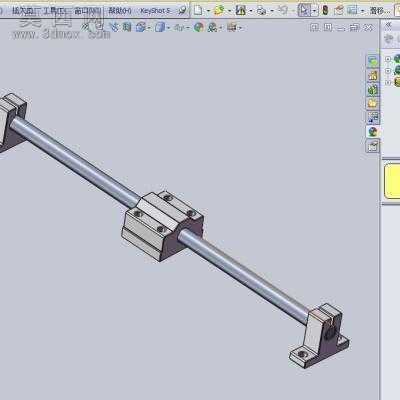Select the center linear bearing block on shaft
400x400 pixels.
point(162,226)
